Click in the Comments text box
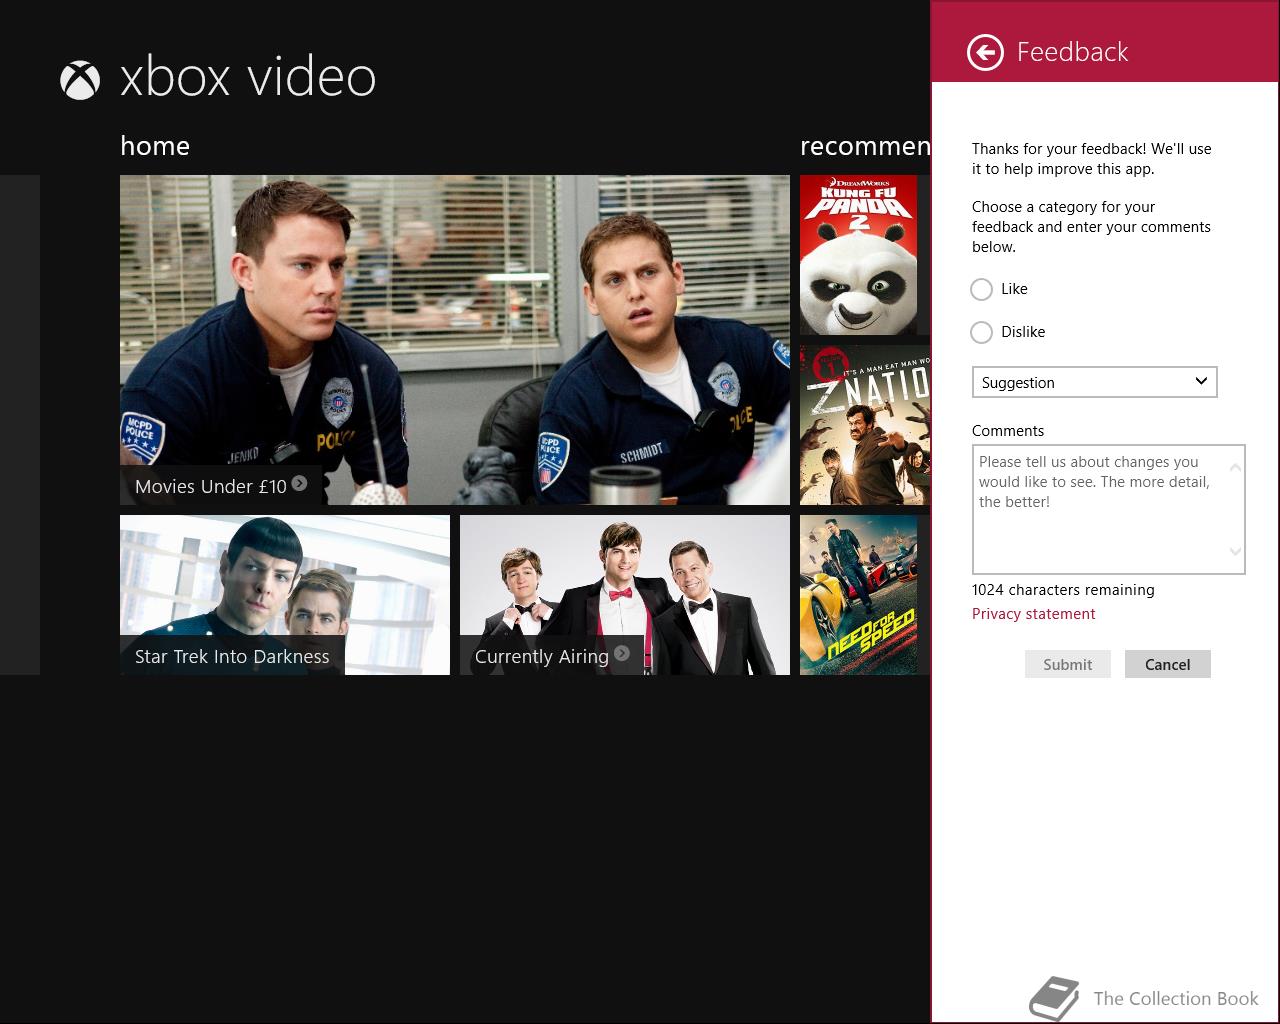This screenshot has width=1280, height=1024. pos(1108,509)
